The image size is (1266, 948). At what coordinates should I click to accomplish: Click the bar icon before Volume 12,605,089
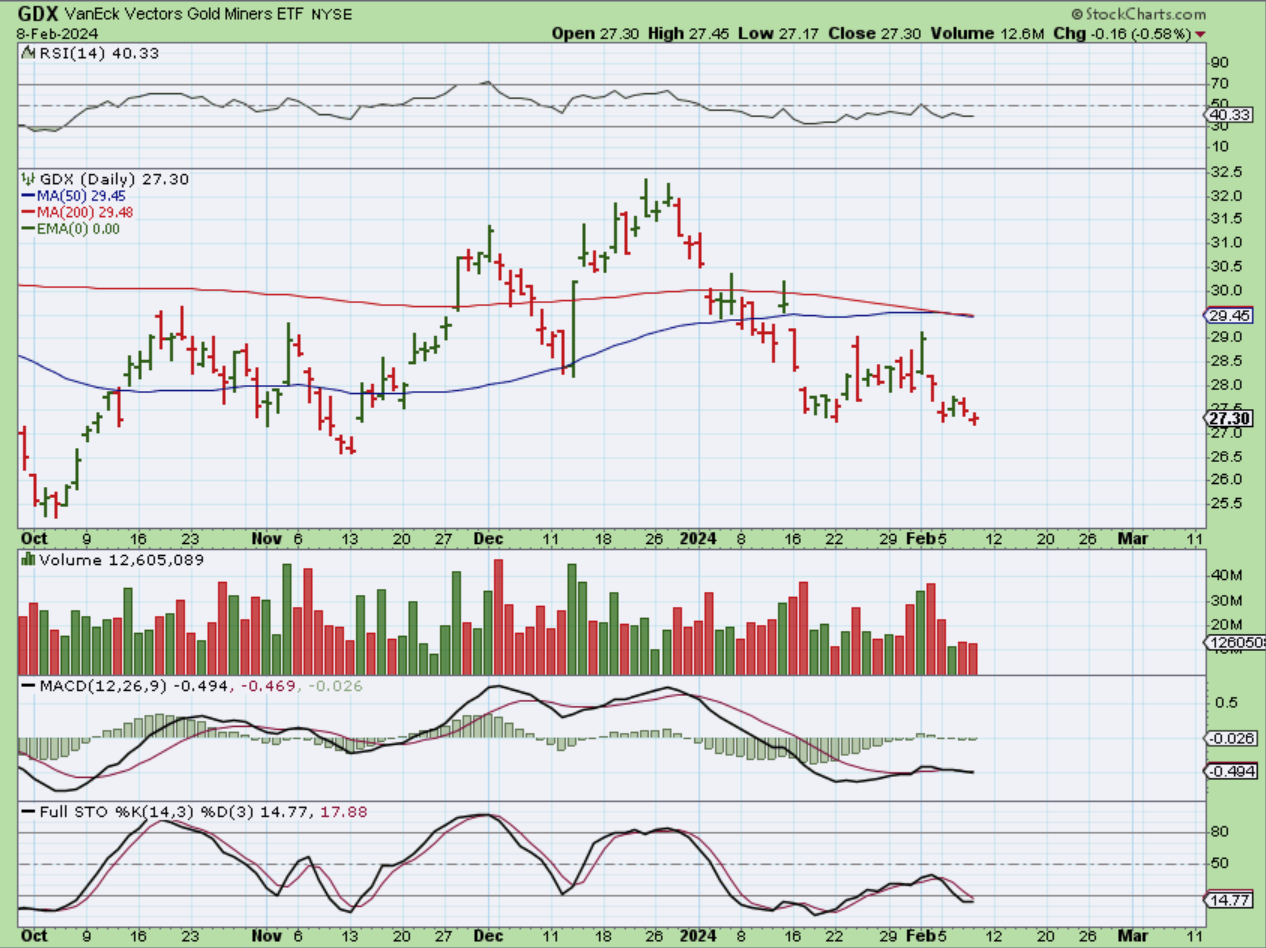28,560
